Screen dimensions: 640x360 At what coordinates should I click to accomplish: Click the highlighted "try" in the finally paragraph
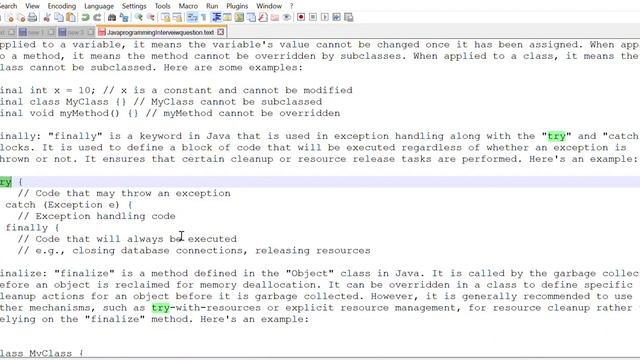556,136
